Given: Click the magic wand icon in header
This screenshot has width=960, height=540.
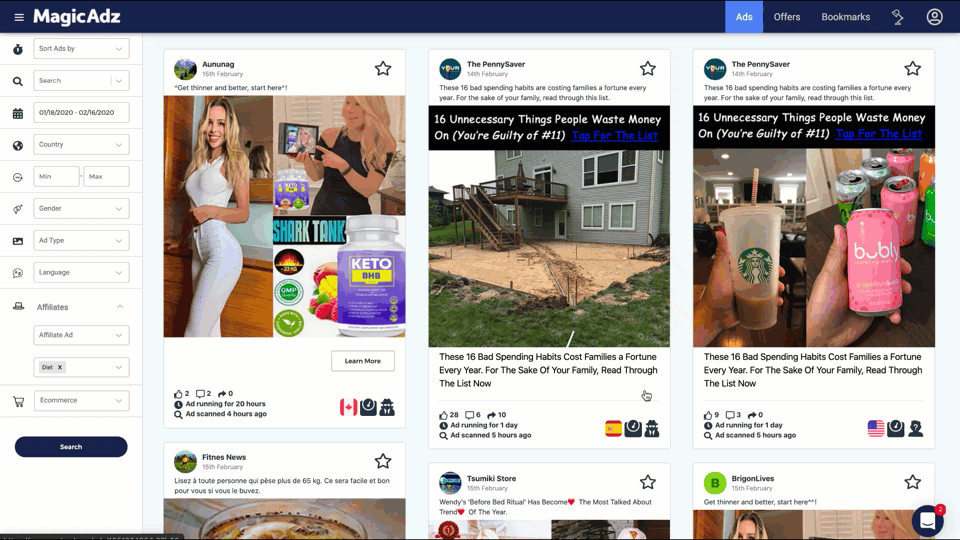Looking at the screenshot, I should 898,17.
